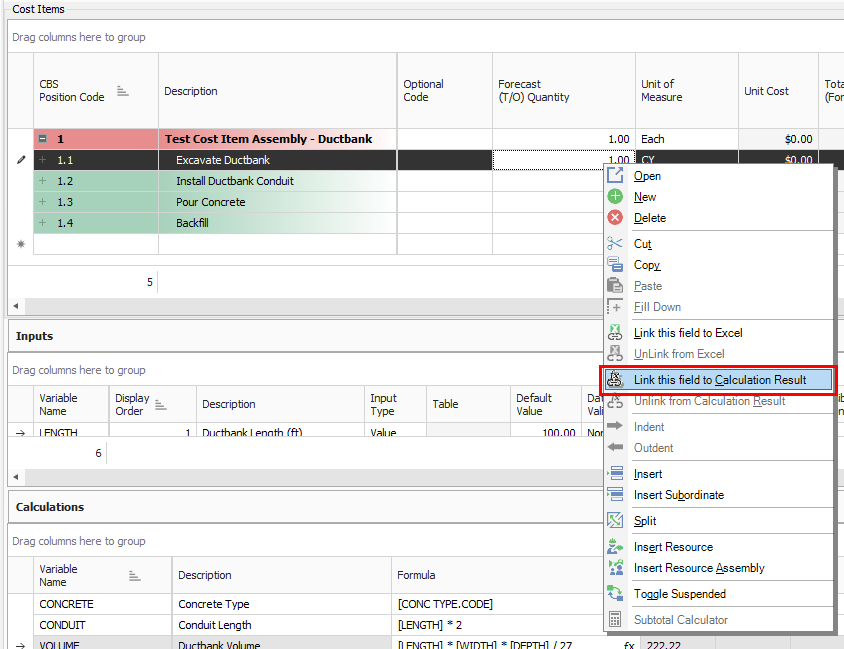This screenshot has width=844, height=649.
Task: Click the Link this field to Excel icon
Action: click(615, 333)
